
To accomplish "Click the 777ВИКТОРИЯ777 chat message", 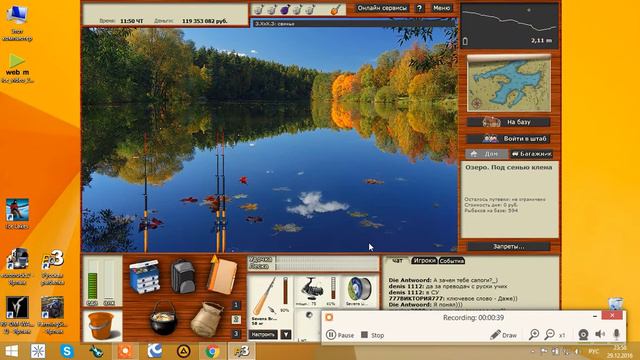I will pyautogui.click(x=453, y=299).
